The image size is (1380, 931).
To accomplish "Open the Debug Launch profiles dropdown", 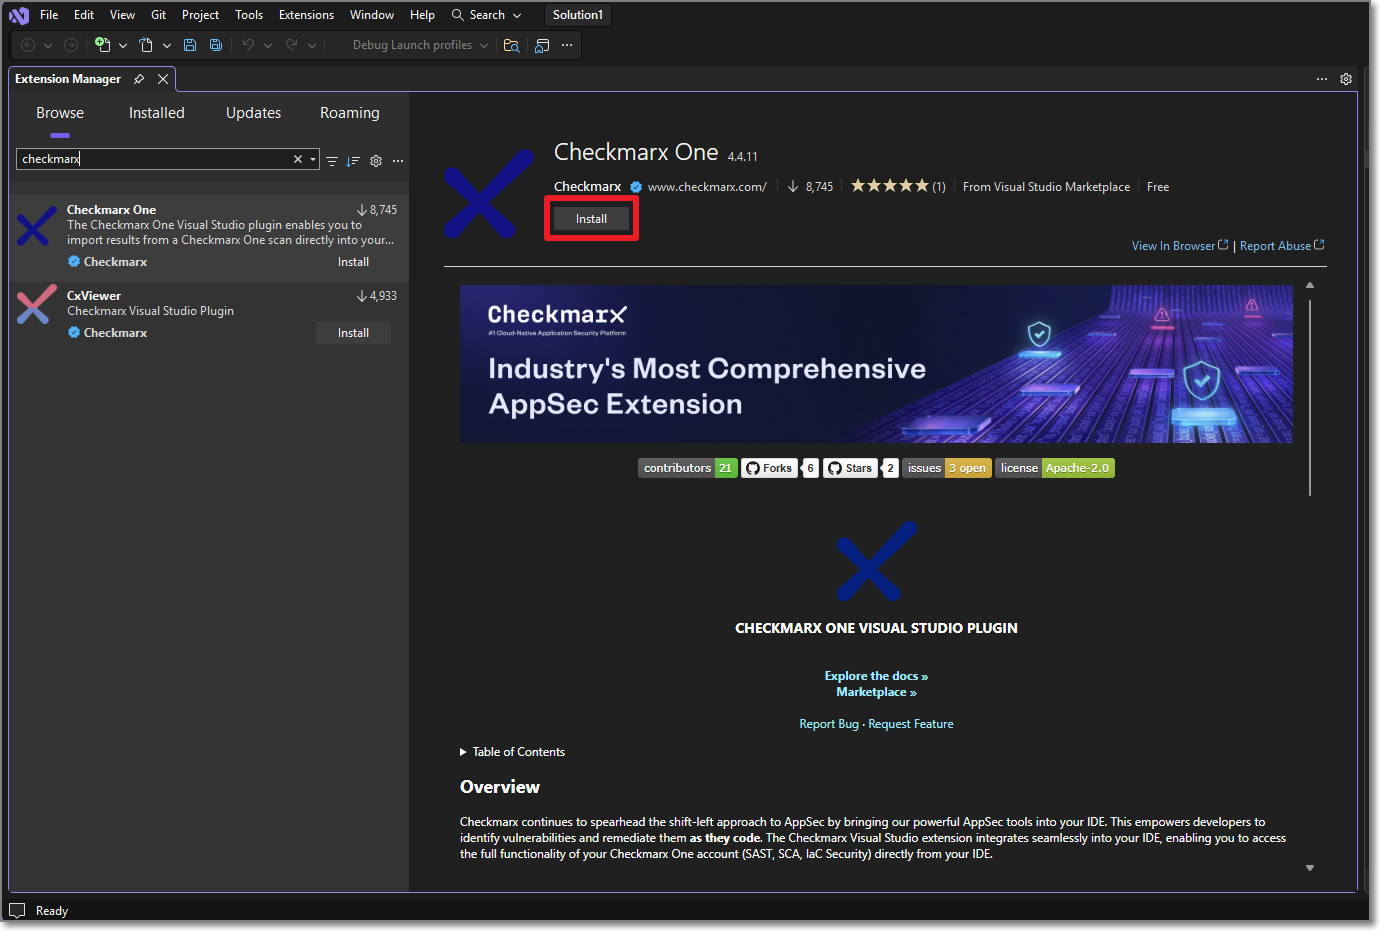I will coord(420,45).
